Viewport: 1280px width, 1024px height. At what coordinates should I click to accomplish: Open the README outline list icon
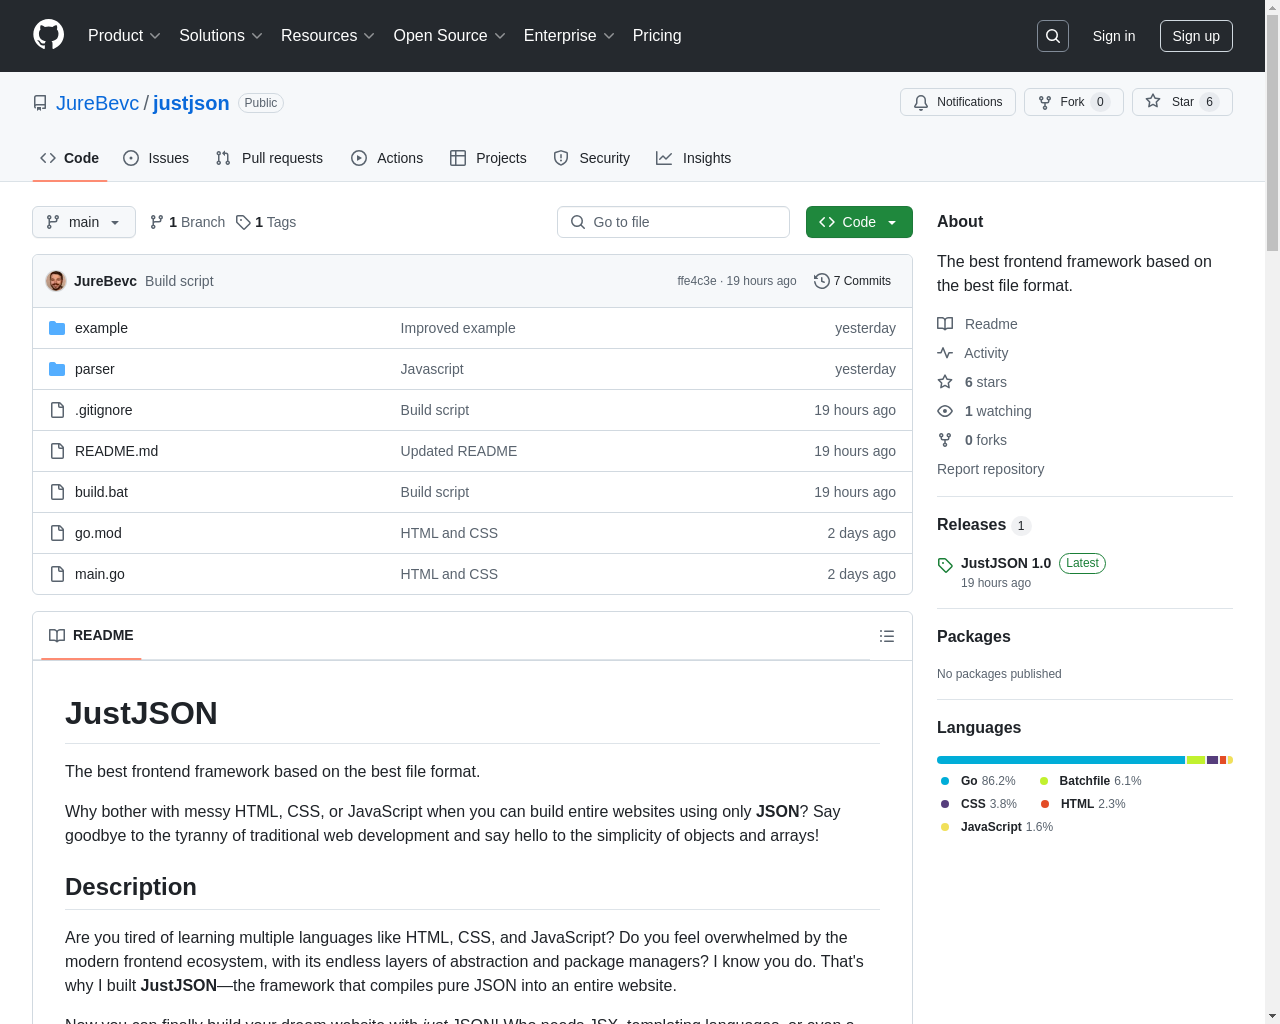[887, 636]
